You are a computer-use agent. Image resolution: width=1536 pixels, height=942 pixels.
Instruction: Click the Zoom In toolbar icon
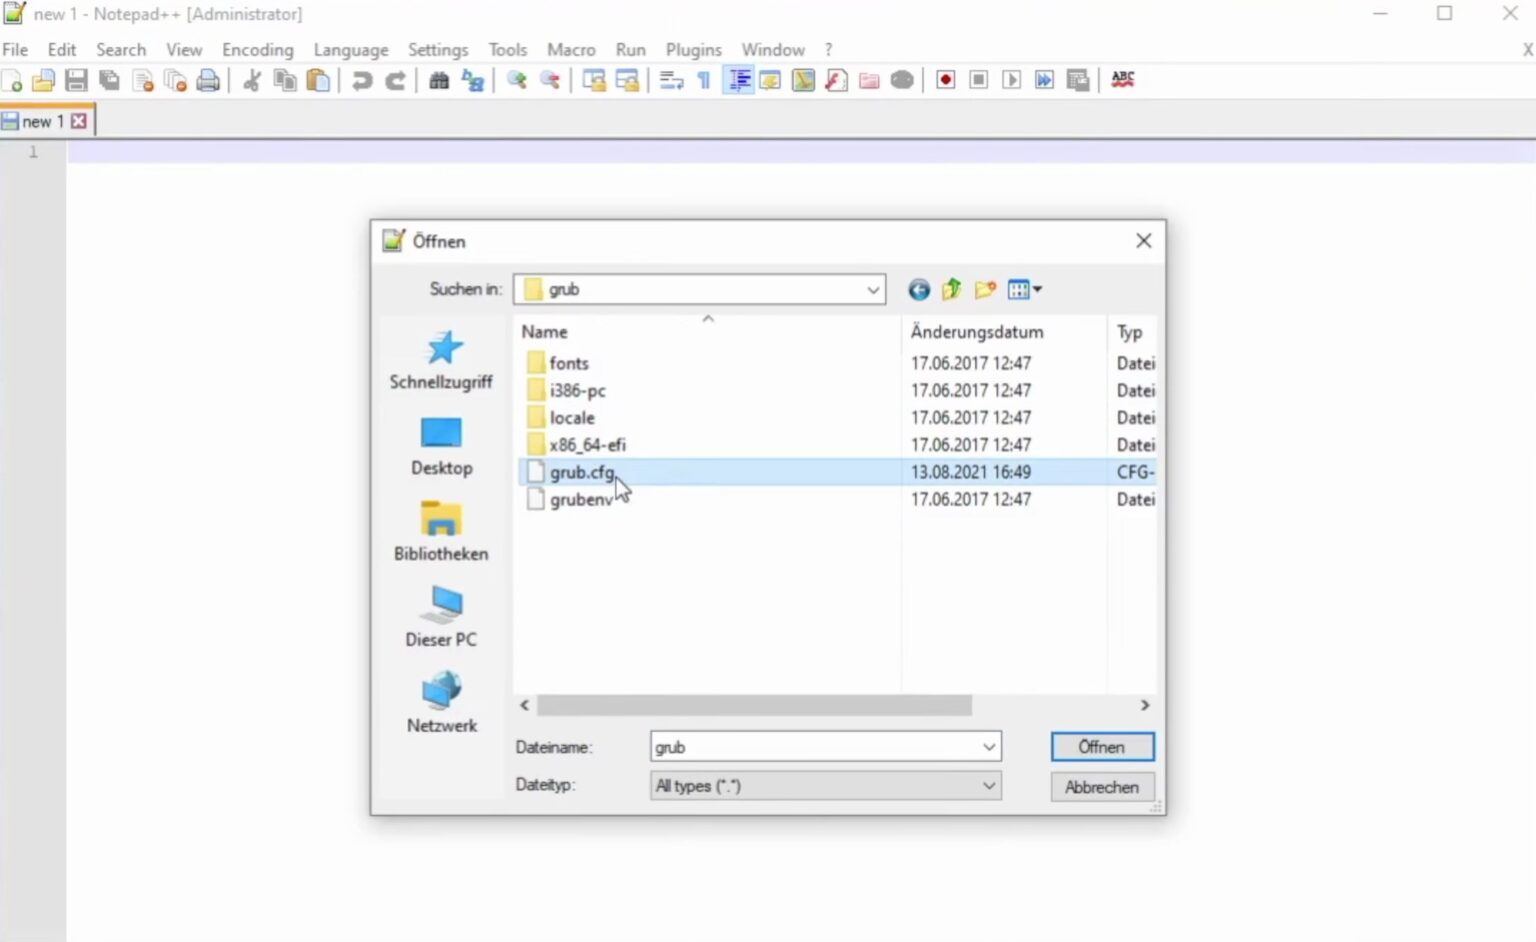(x=517, y=80)
